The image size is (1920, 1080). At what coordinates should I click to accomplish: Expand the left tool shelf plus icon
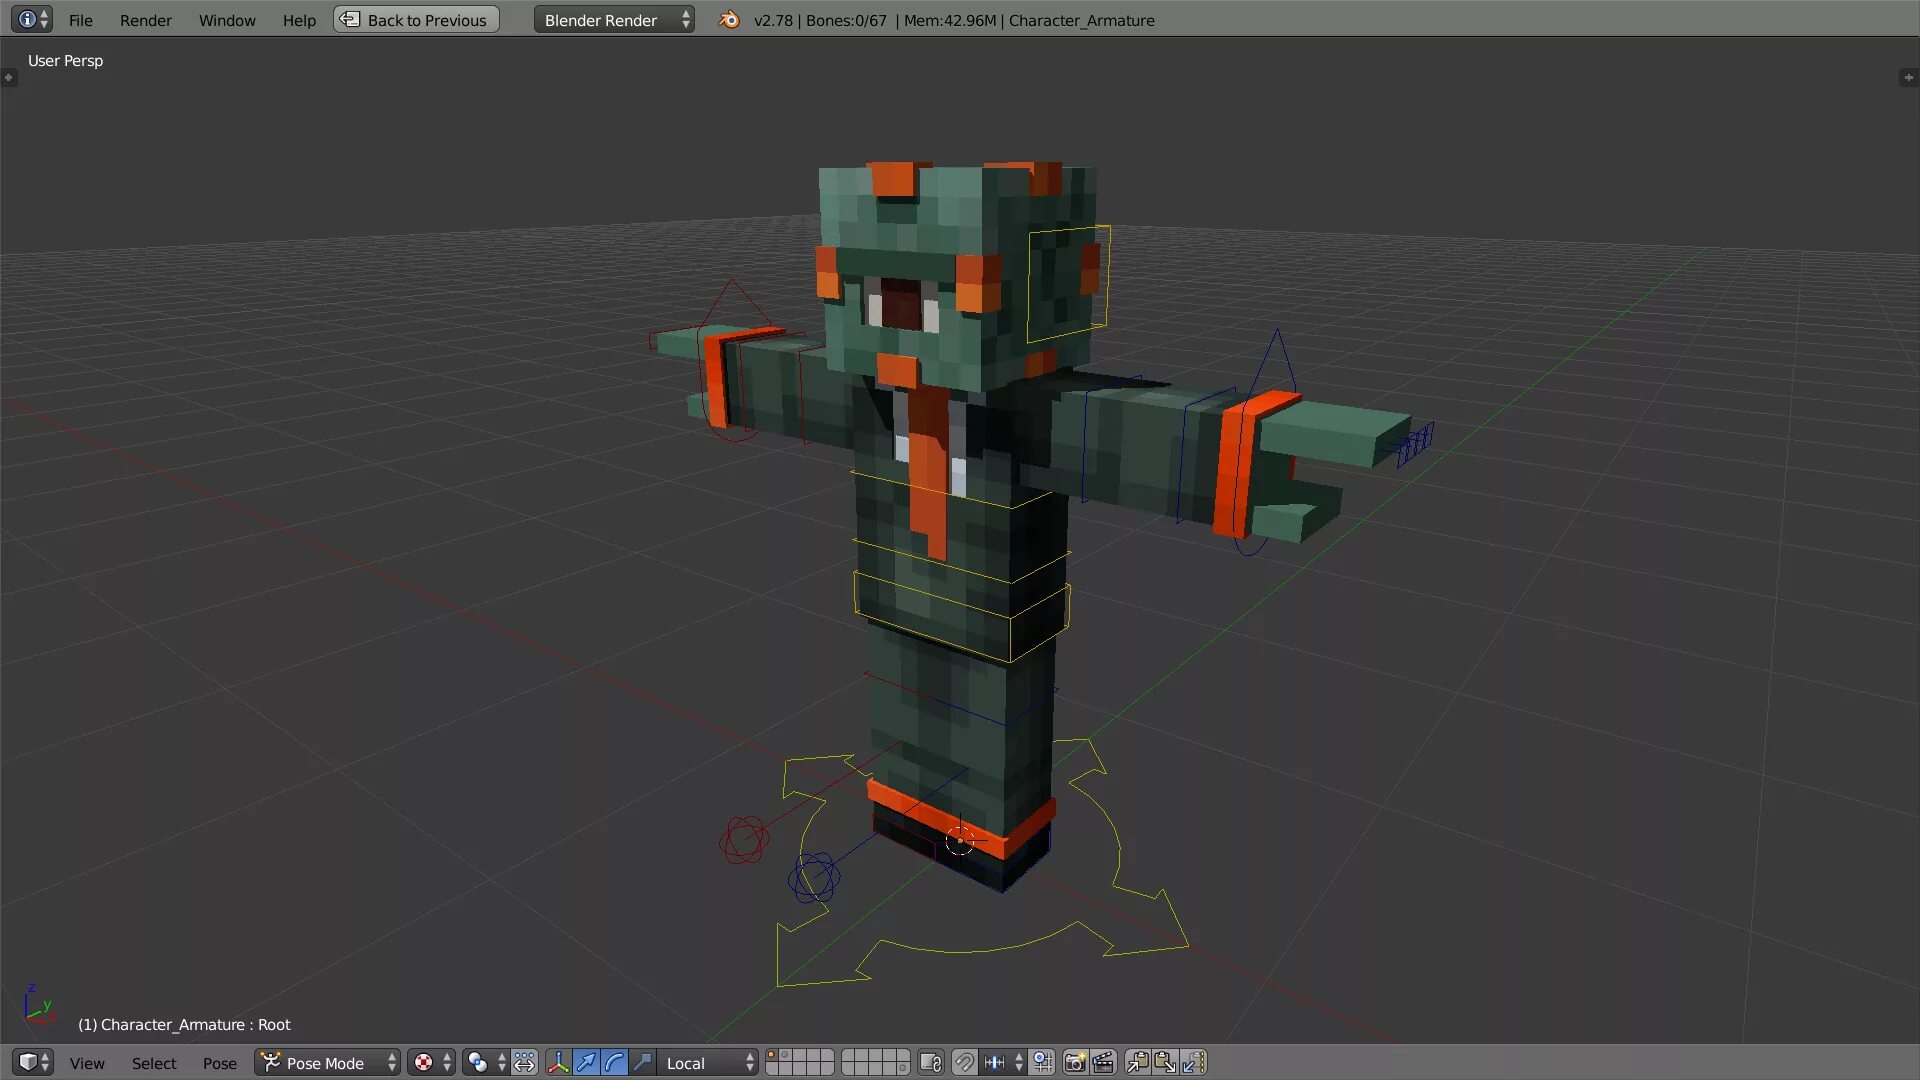click(8, 77)
